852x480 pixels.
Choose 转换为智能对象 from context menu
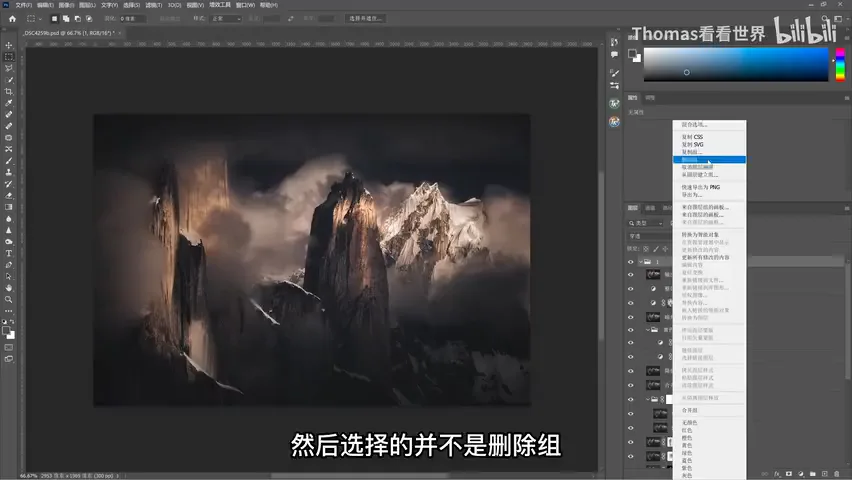click(x=700, y=235)
